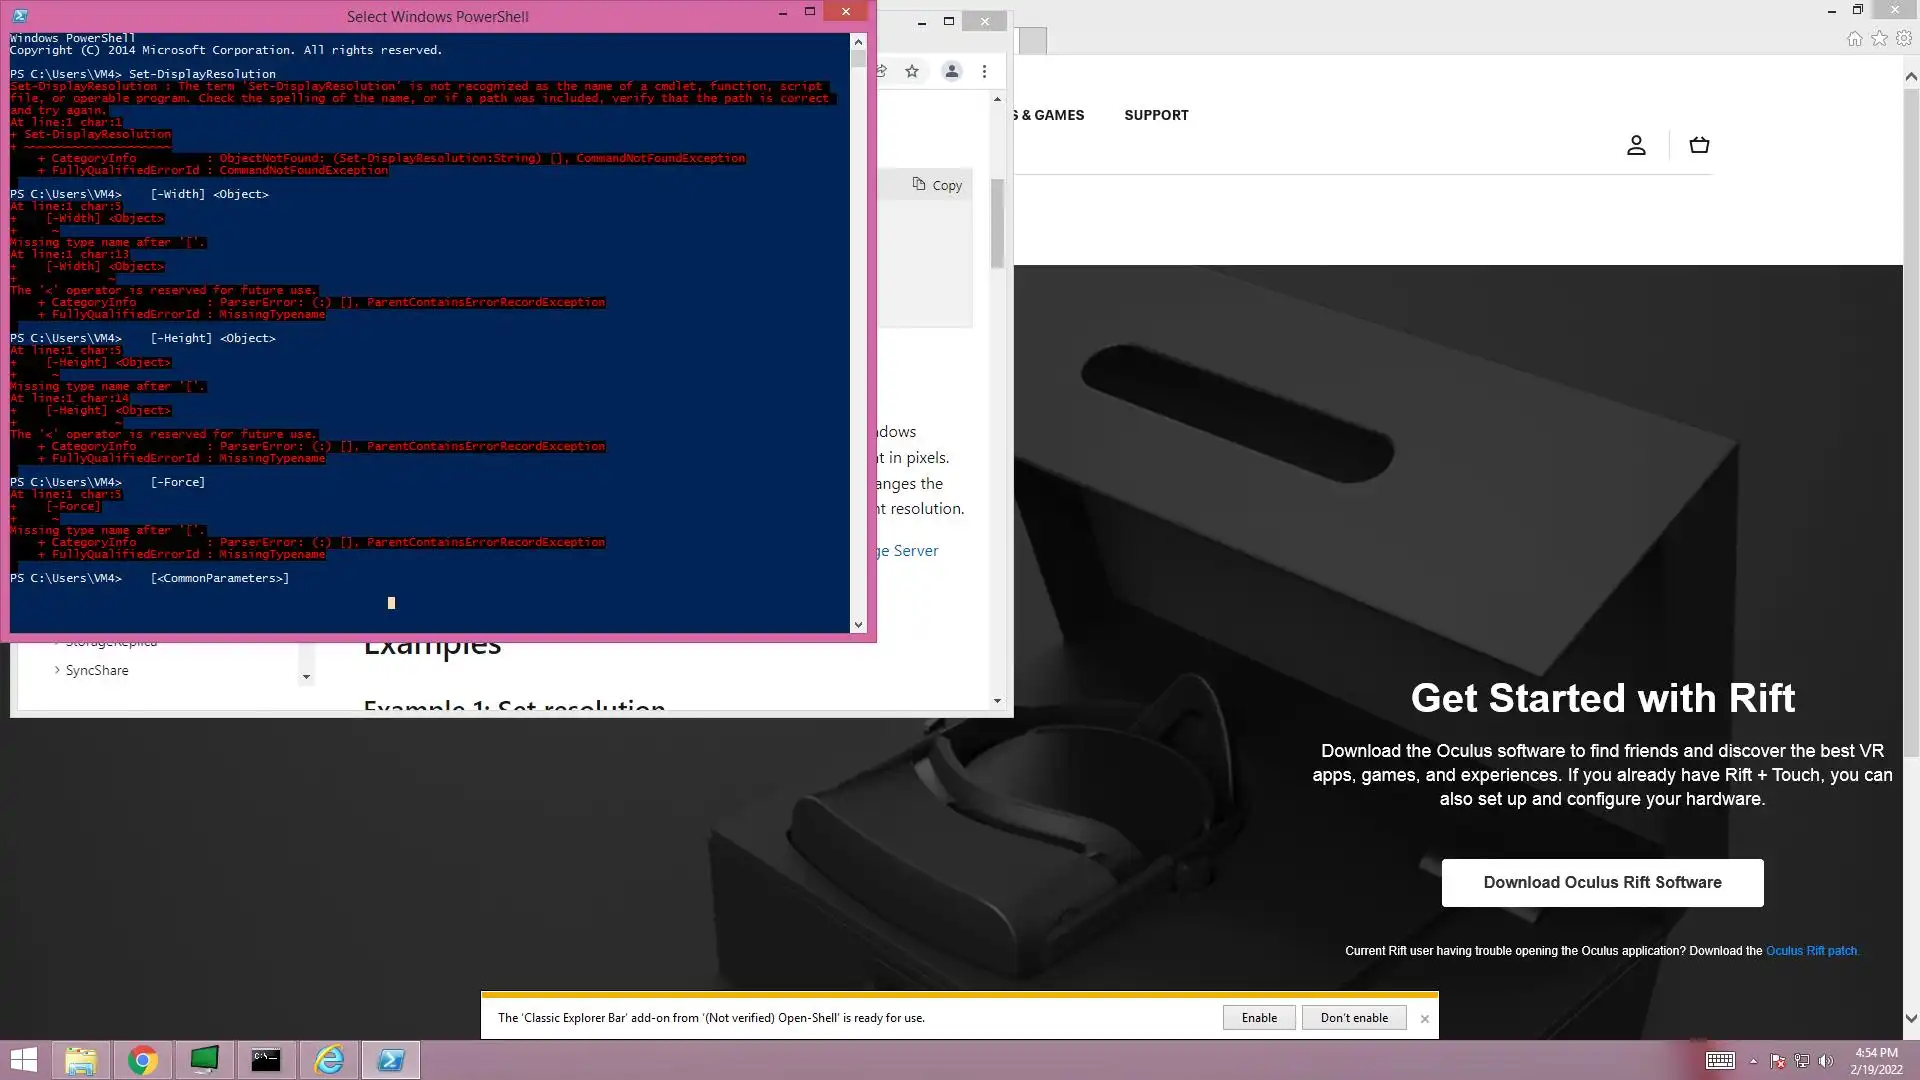Open APPS & GAMES navigation item
1920x1080 pixels.
[1048, 115]
